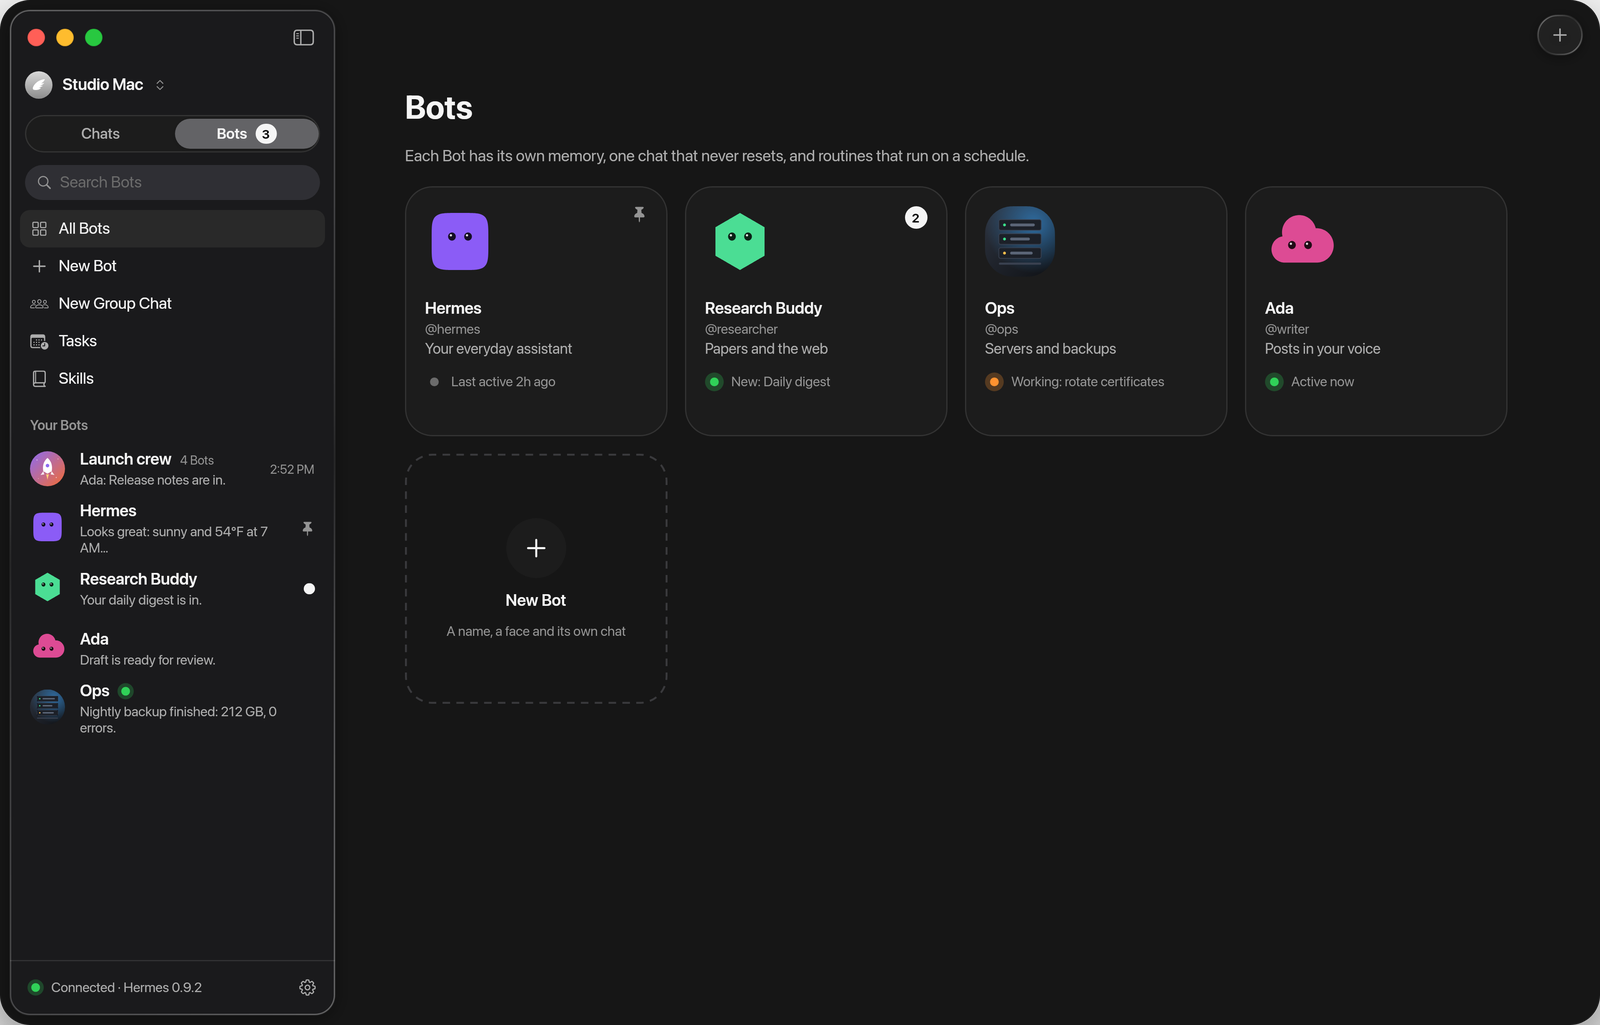Click the green hexagon Research Buddy card avatar
1600x1025 pixels.
740,241
